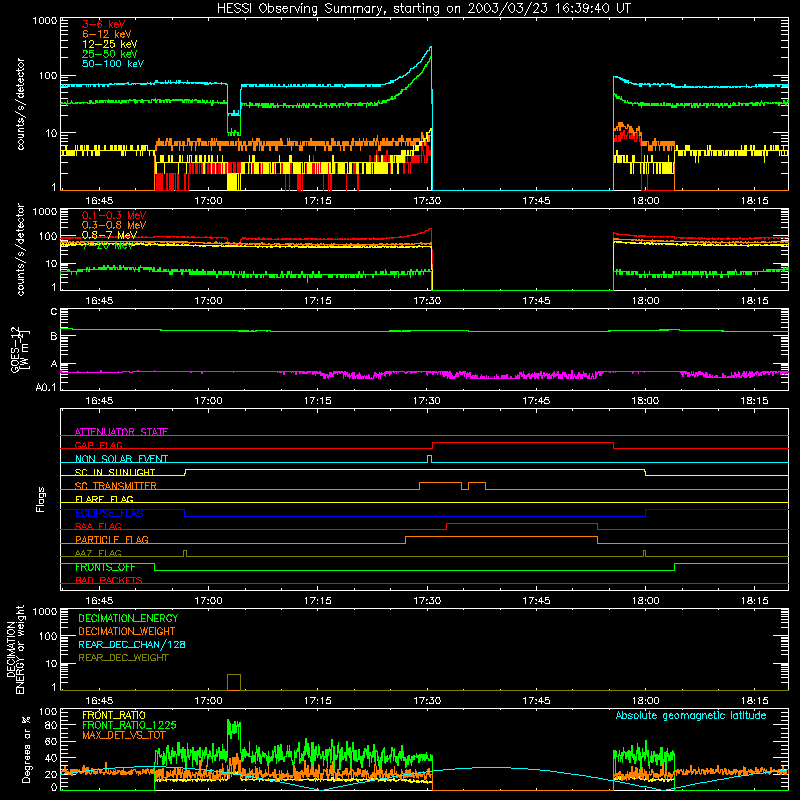Image resolution: width=800 pixels, height=800 pixels.
Task: Click the PARTICLE_FLAG label
Action: 112,539
